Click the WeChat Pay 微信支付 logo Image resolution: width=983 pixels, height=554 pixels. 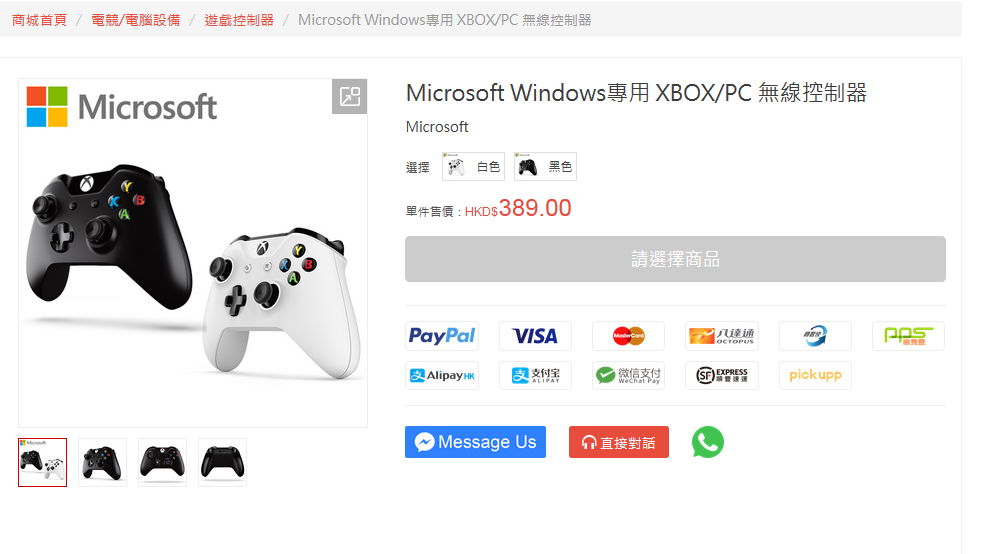click(x=629, y=375)
